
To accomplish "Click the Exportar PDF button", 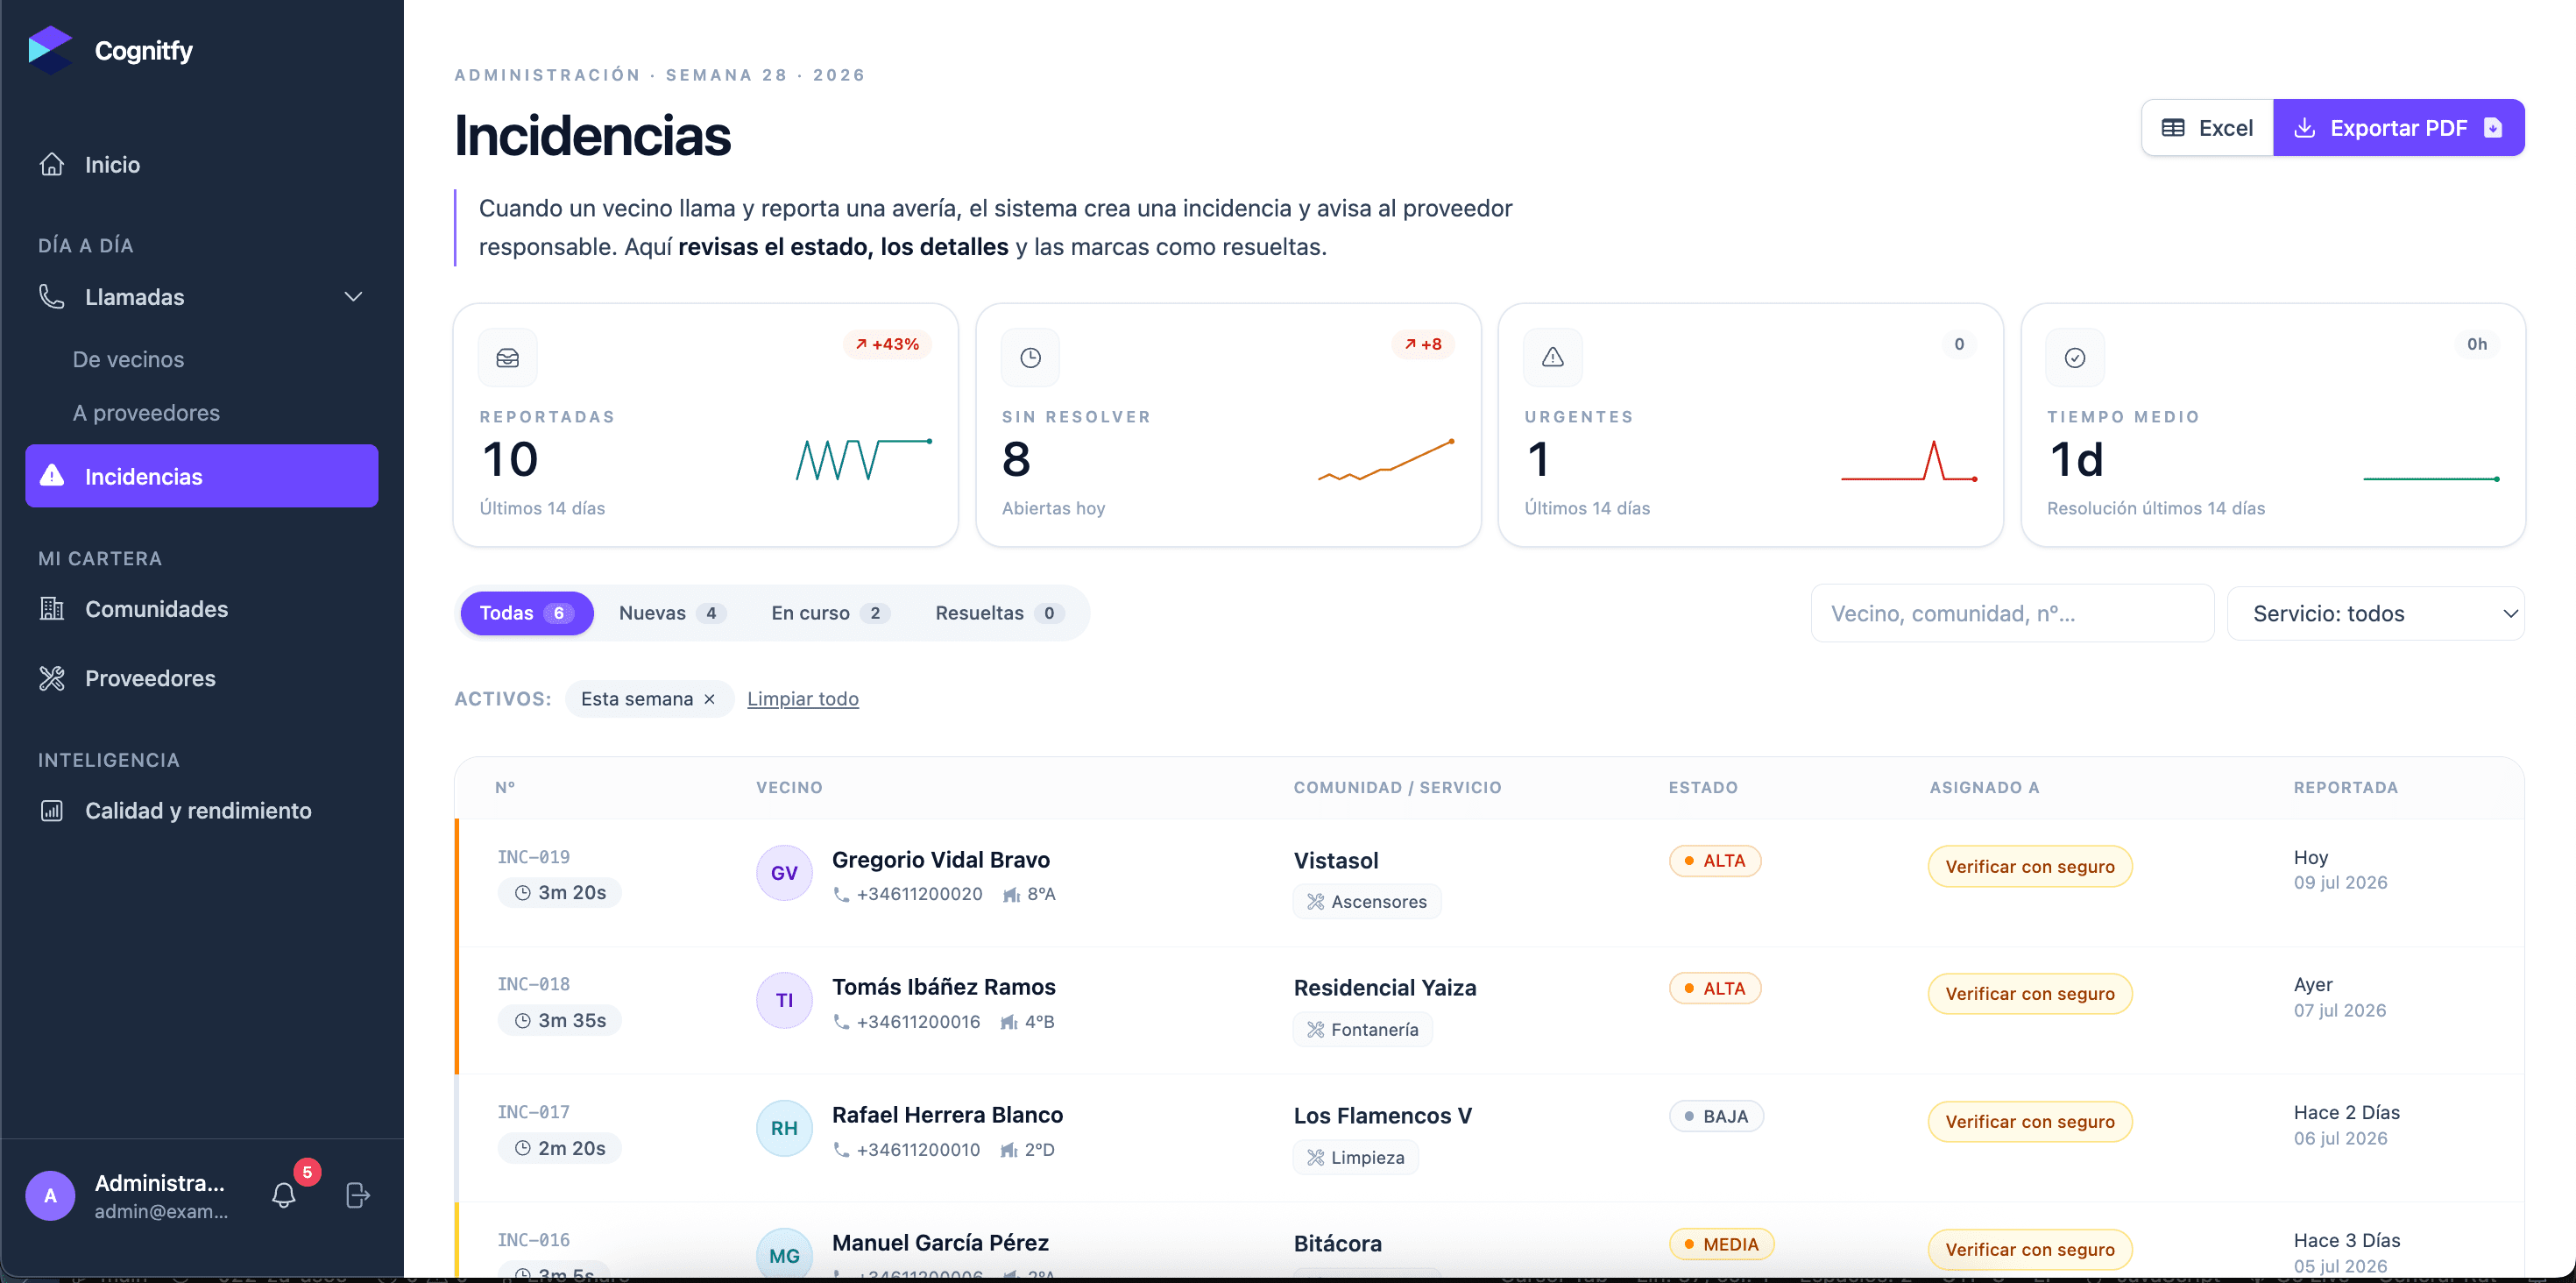I will [2398, 128].
